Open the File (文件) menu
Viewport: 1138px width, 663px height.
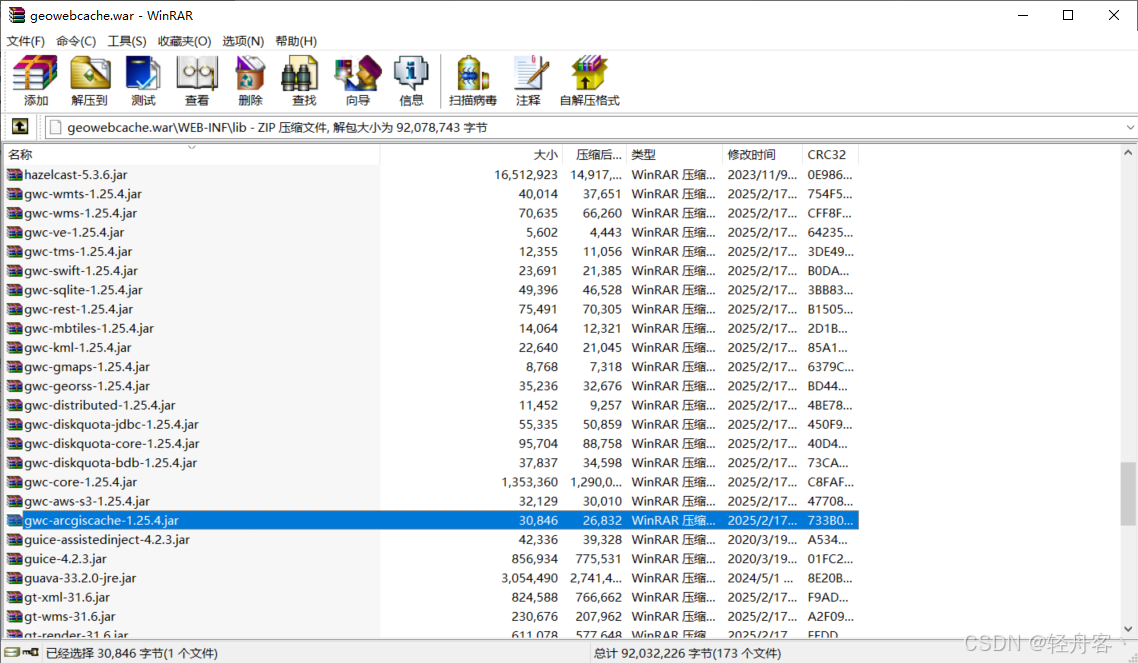coord(25,41)
